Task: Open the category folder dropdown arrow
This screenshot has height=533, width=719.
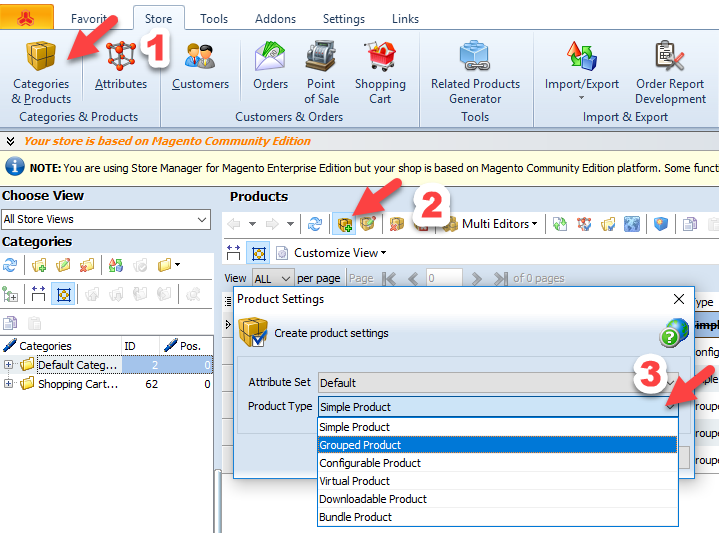Action: (177, 265)
